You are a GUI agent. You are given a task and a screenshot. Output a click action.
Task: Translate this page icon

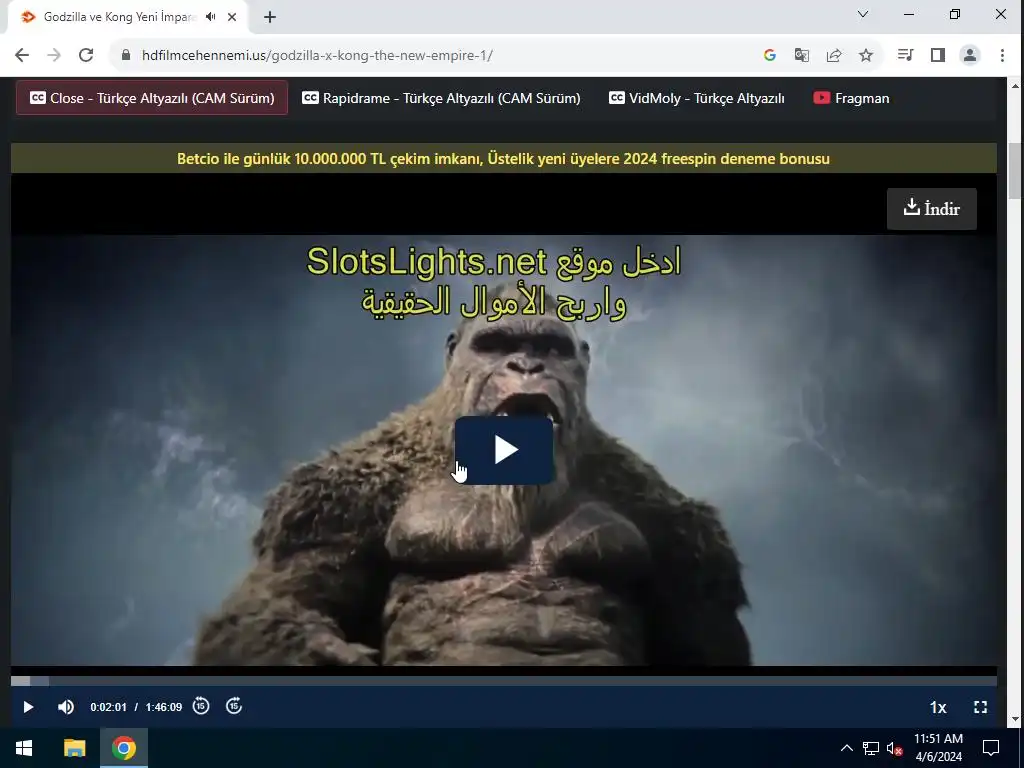tap(802, 56)
